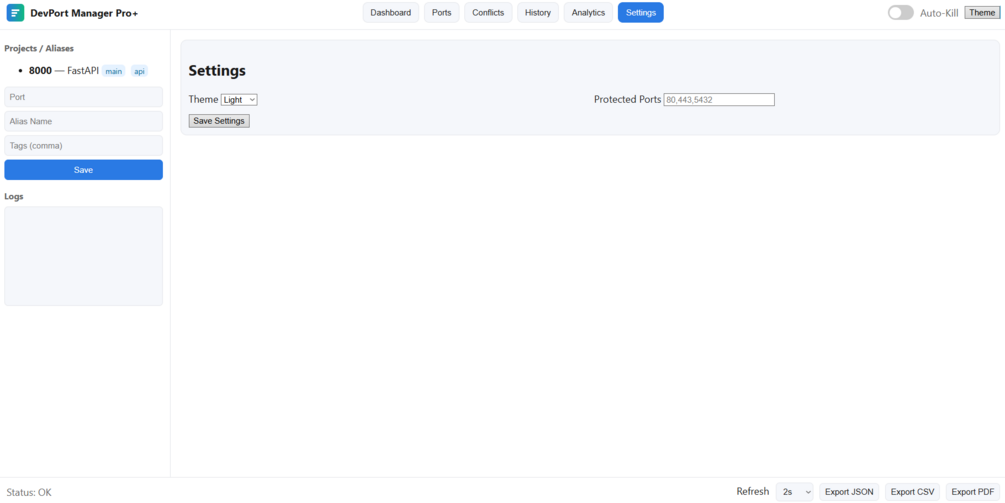Click the main tag on FastAPI

pos(114,71)
